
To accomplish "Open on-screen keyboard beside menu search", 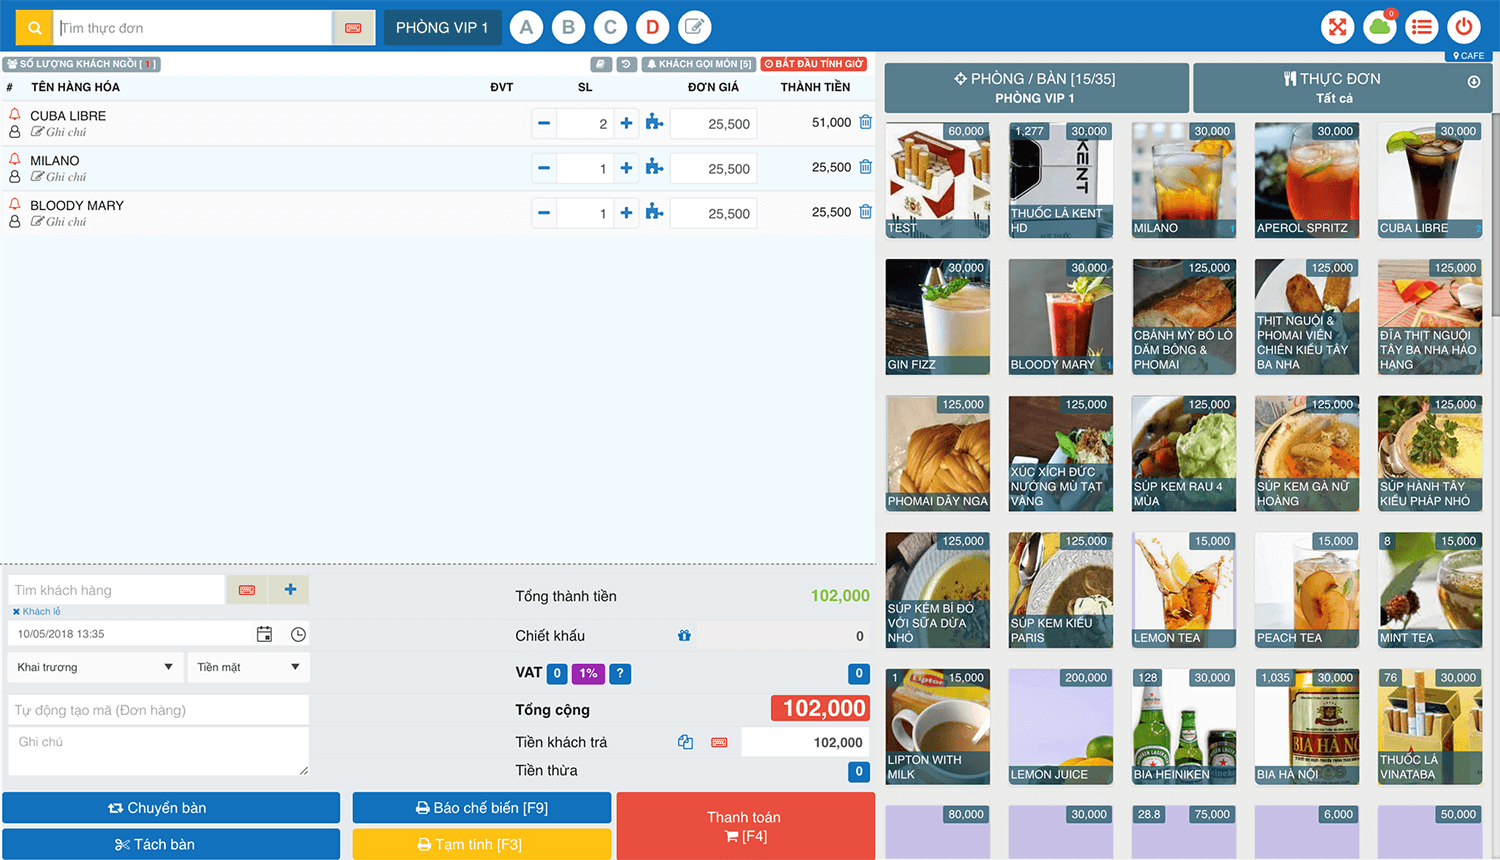I will (x=353, y=28).
